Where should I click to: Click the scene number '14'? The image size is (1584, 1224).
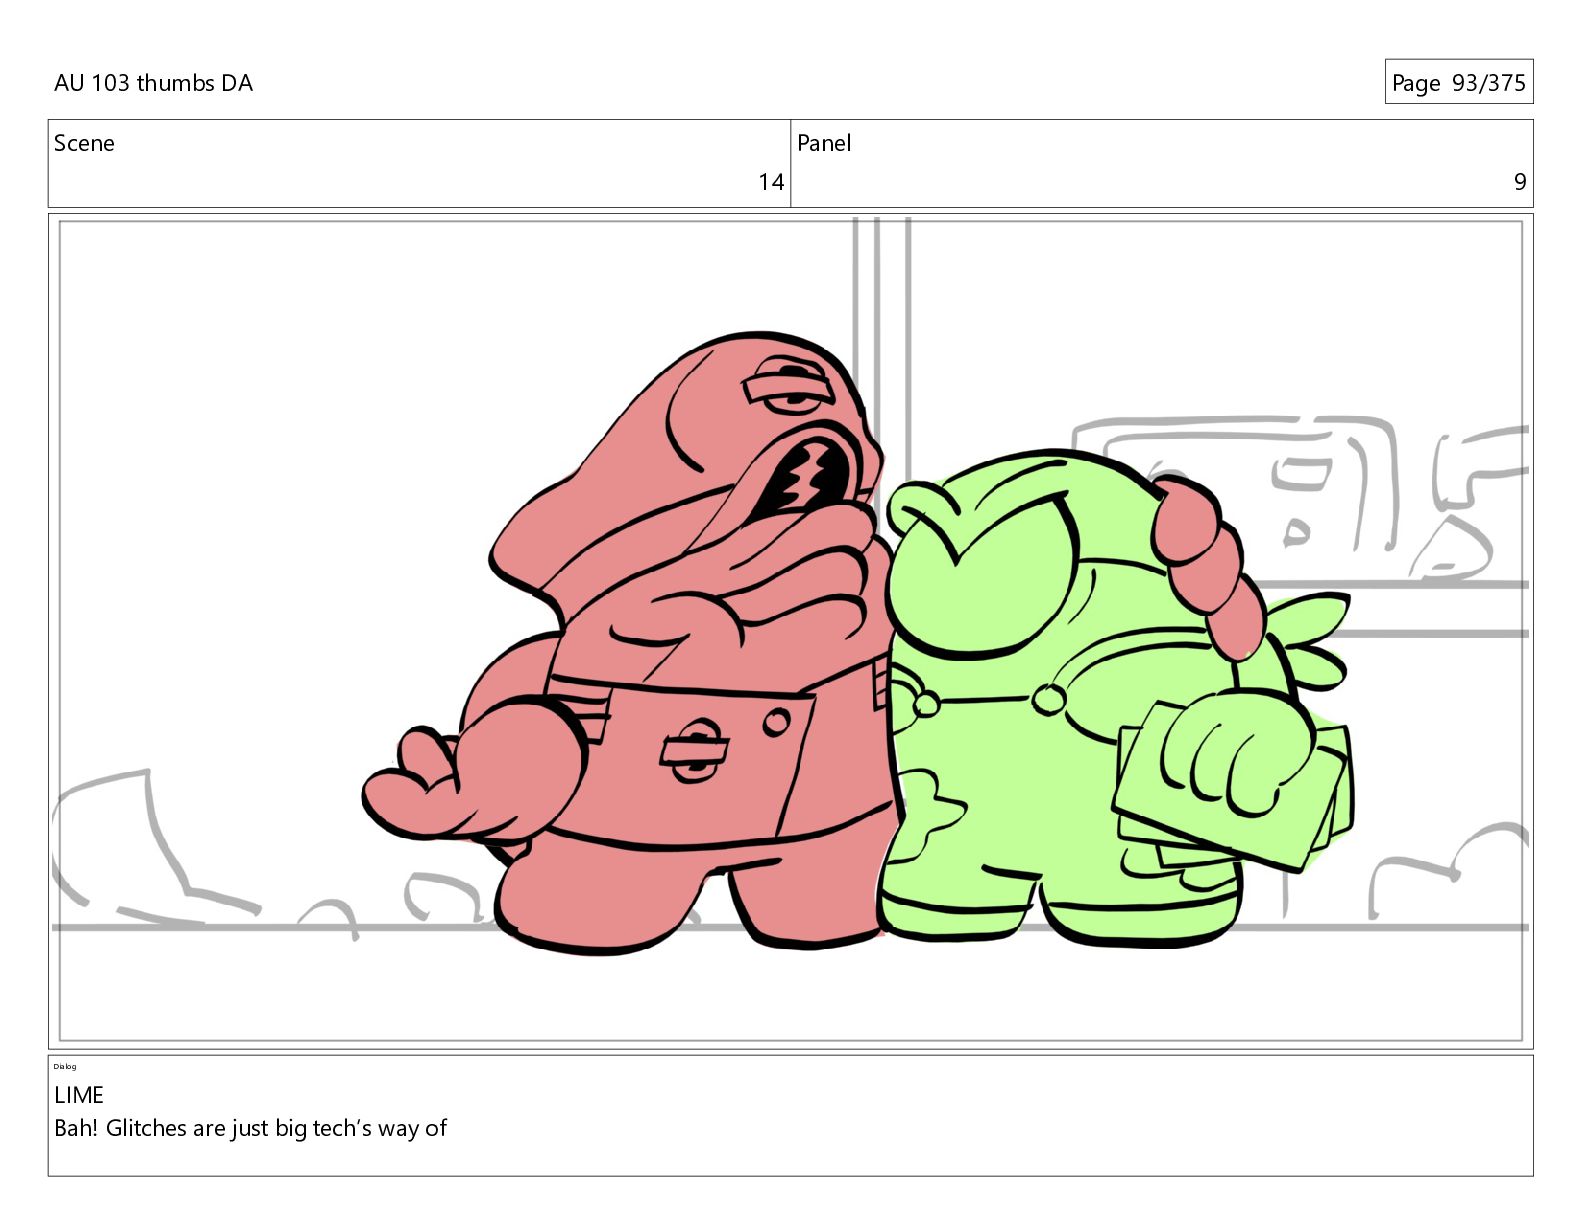[771, 182]
